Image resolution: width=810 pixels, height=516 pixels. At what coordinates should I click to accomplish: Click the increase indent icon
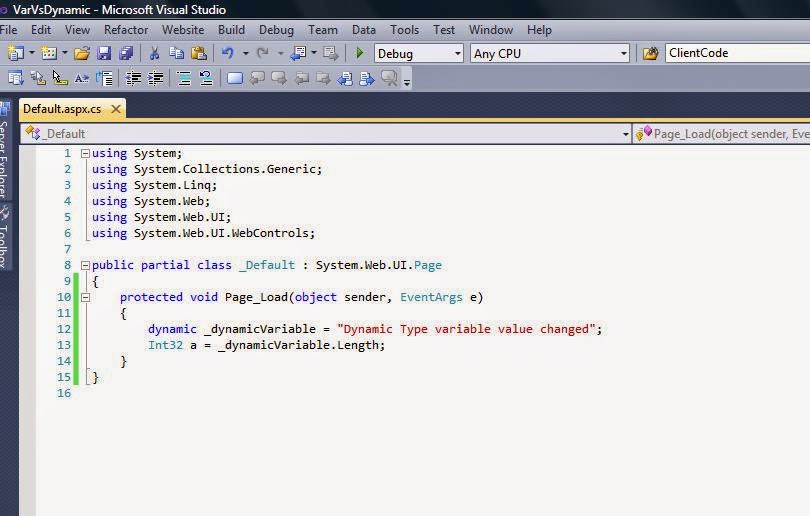pyautogui.click(x=155, y=79)
